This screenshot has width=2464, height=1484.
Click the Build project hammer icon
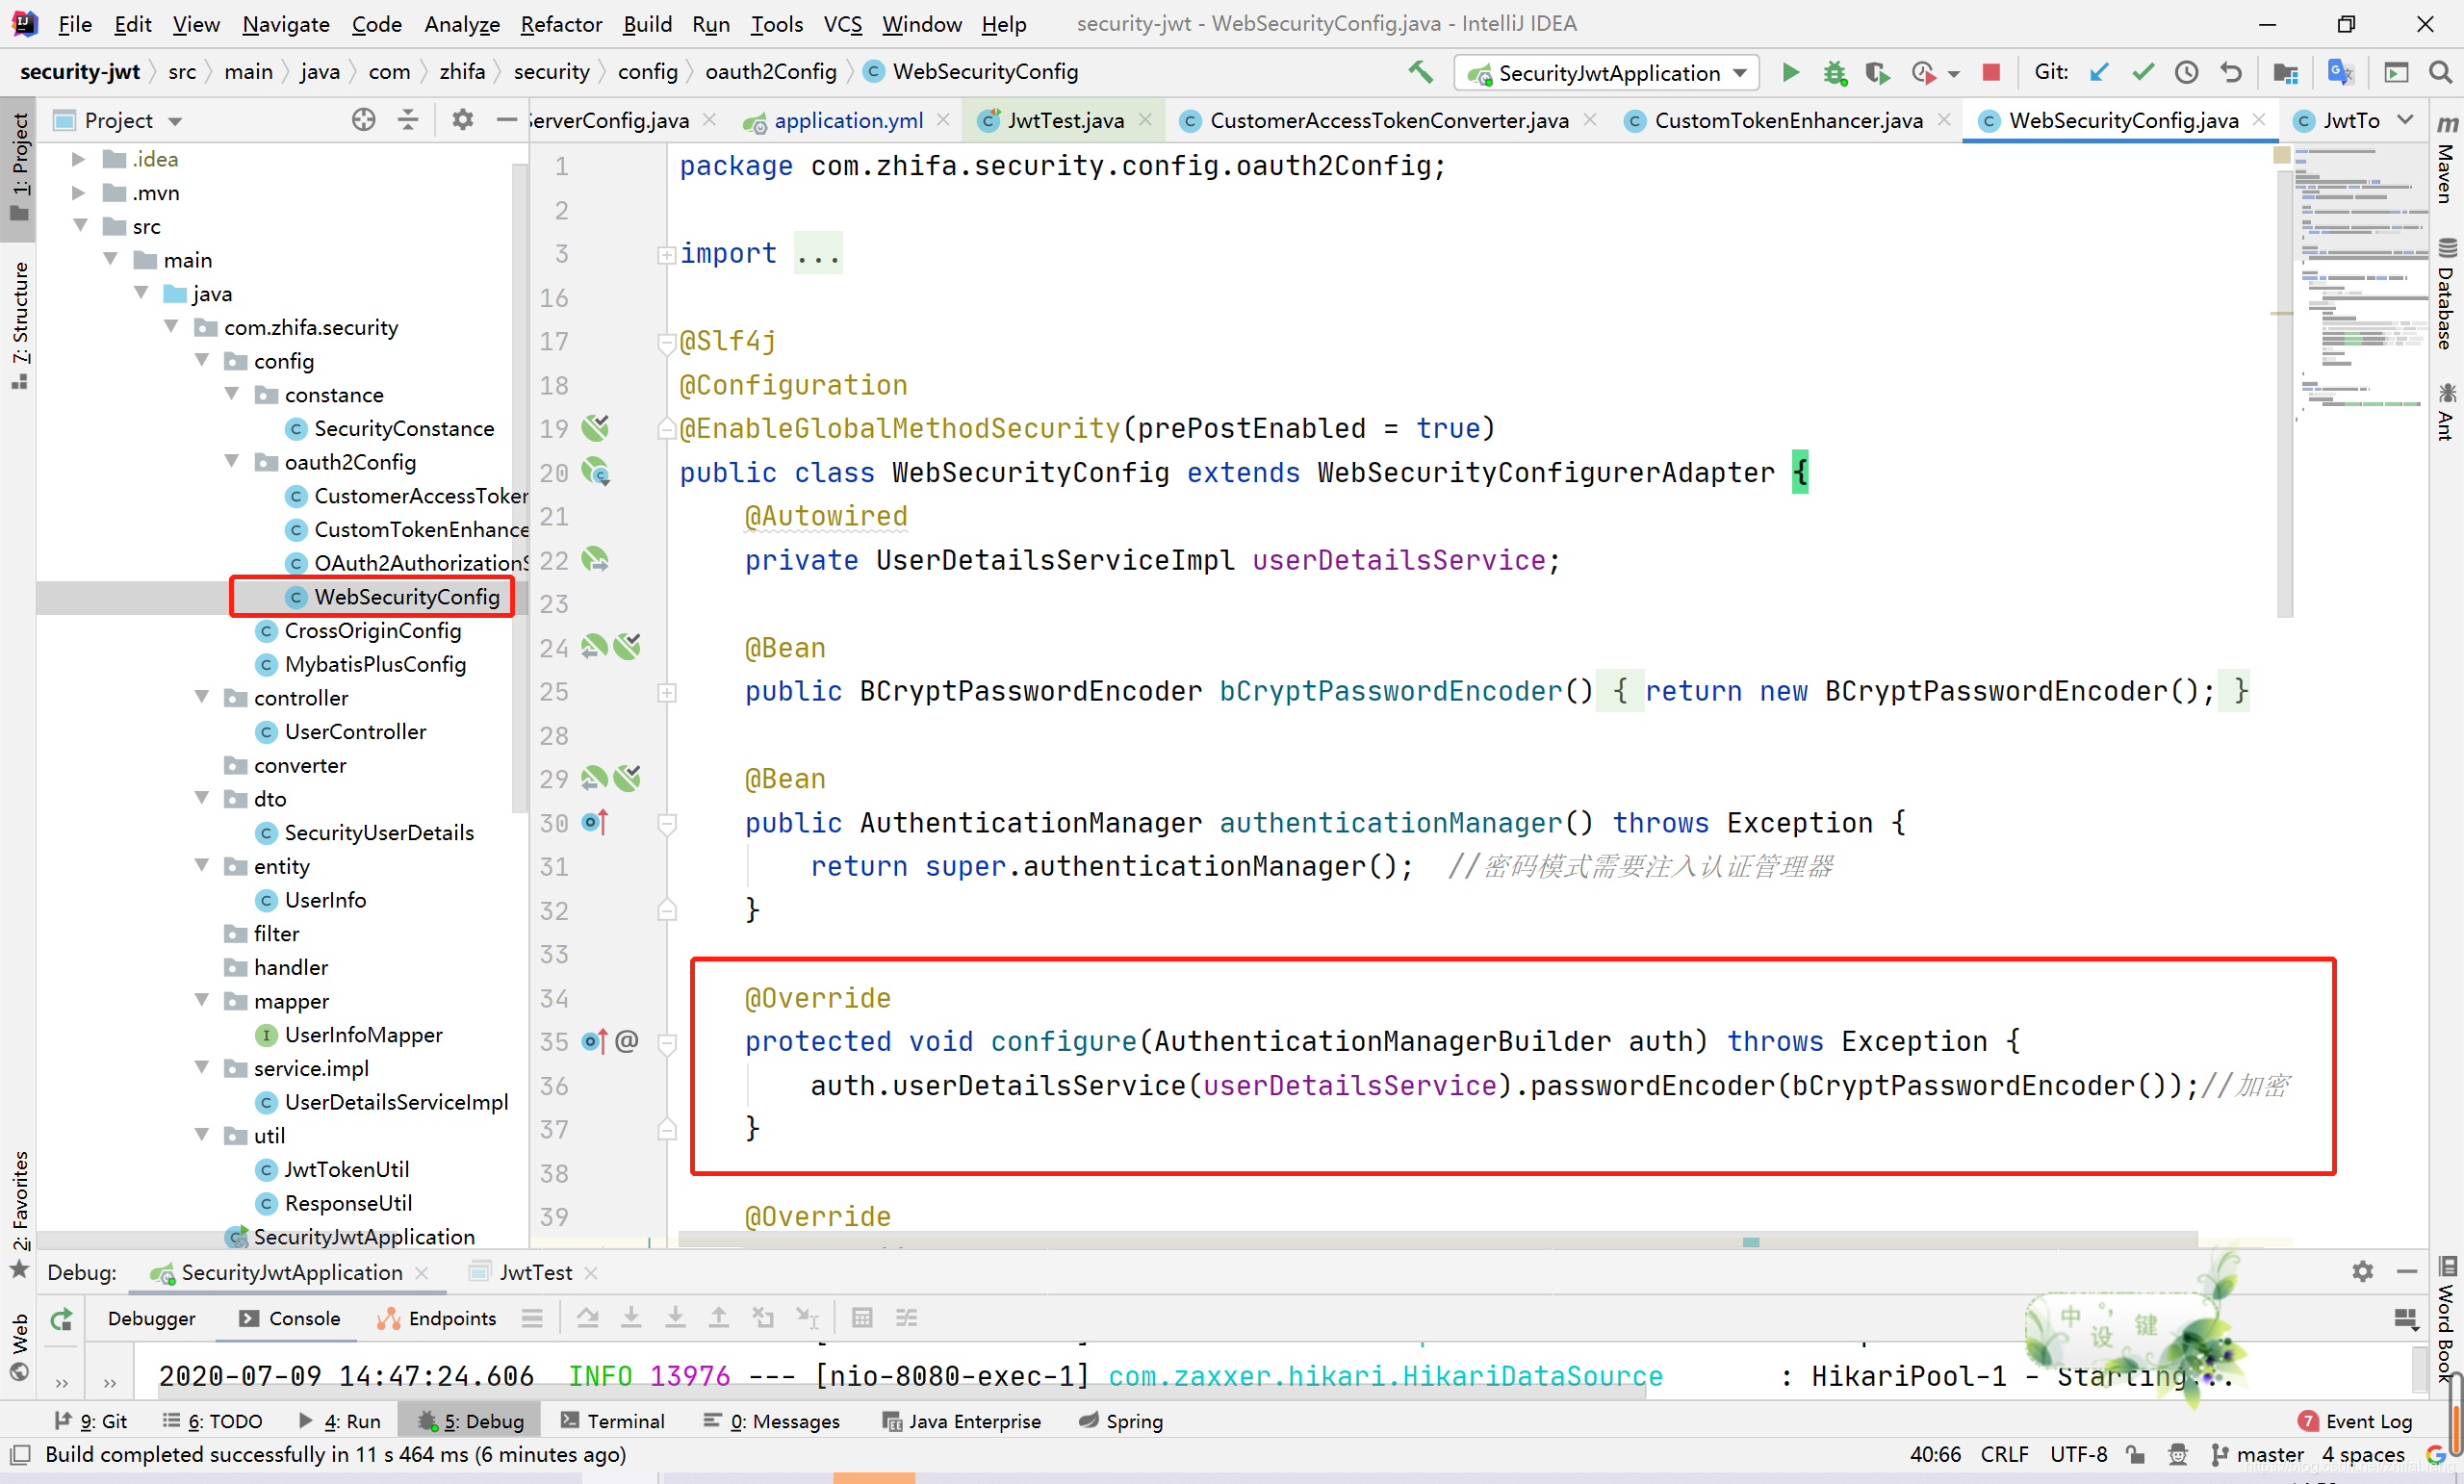[x=1420, y=72]
